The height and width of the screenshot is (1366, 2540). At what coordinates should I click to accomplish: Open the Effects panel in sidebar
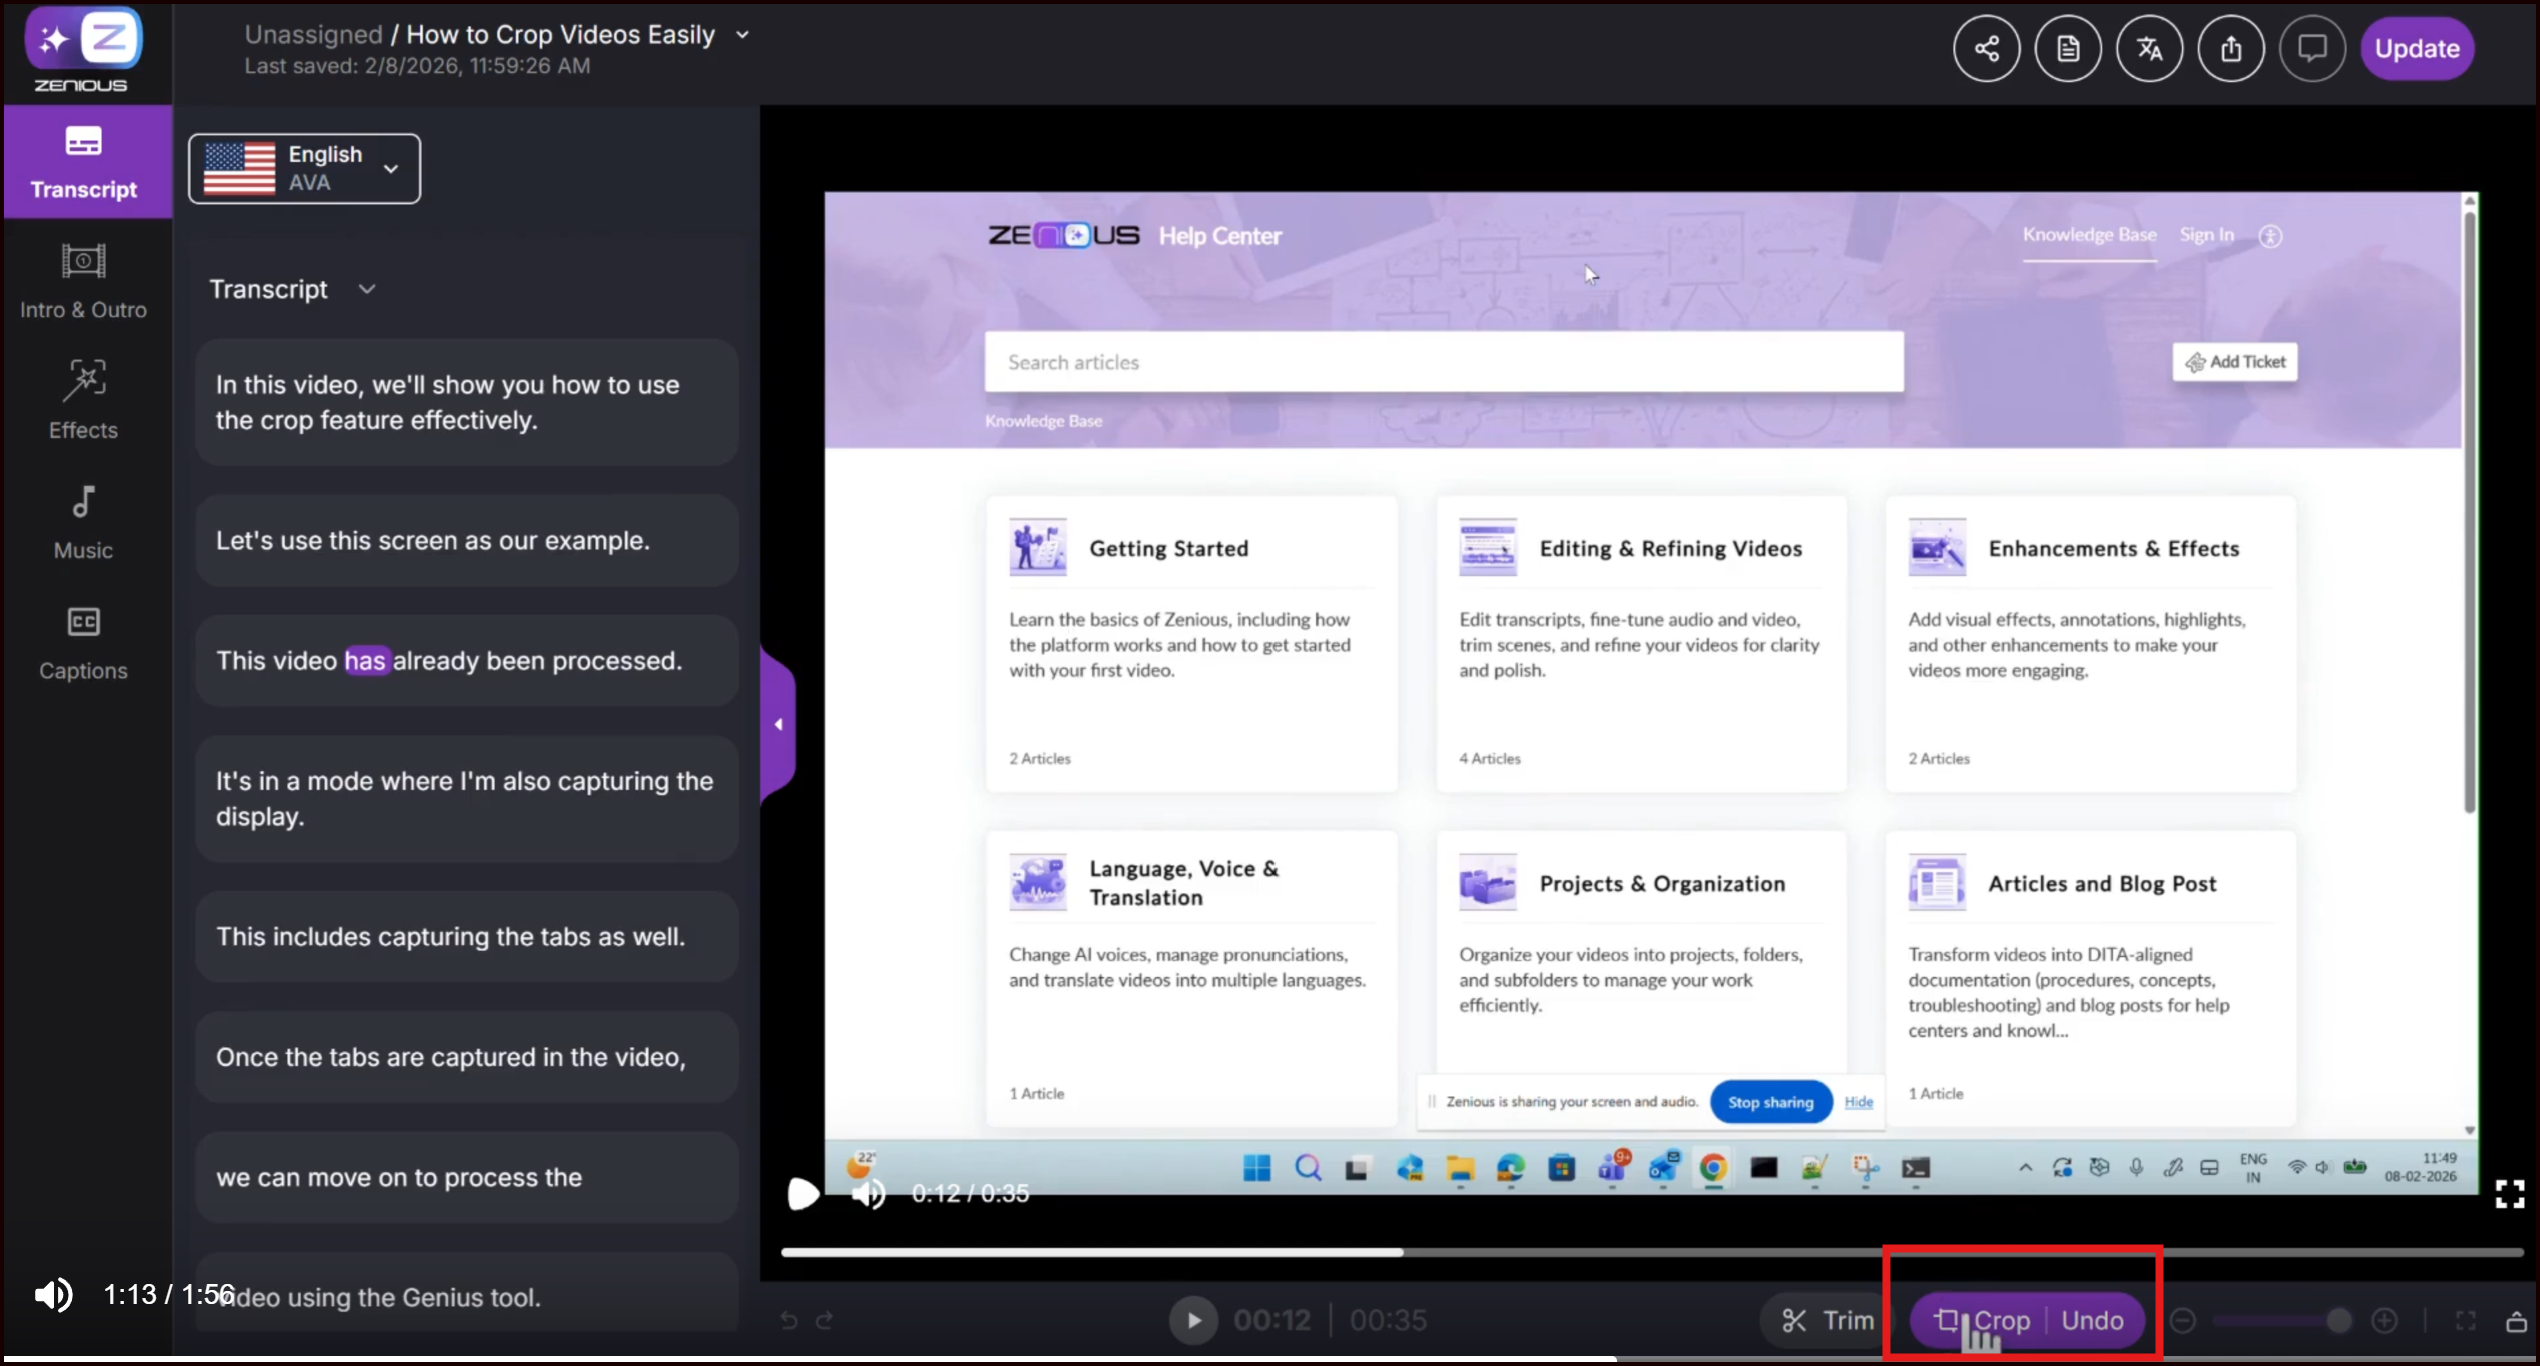point(83,399)
